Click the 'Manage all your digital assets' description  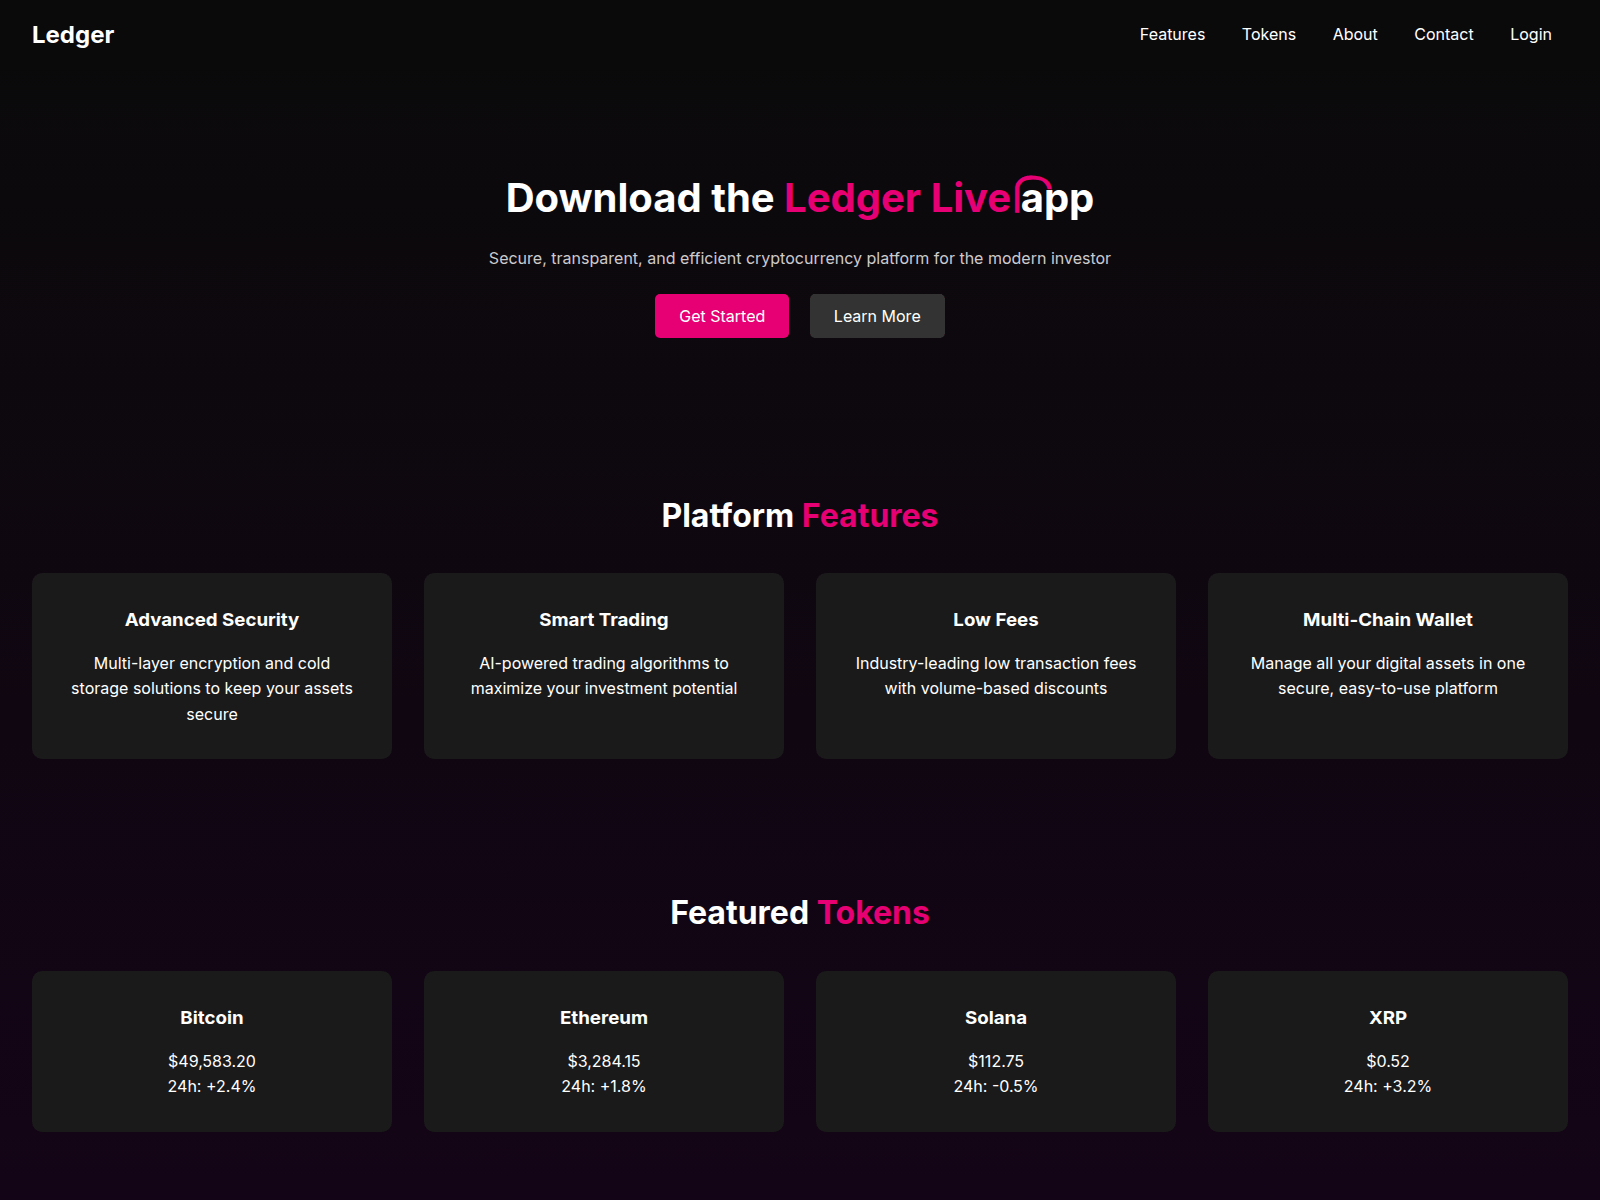(1388, 676)
